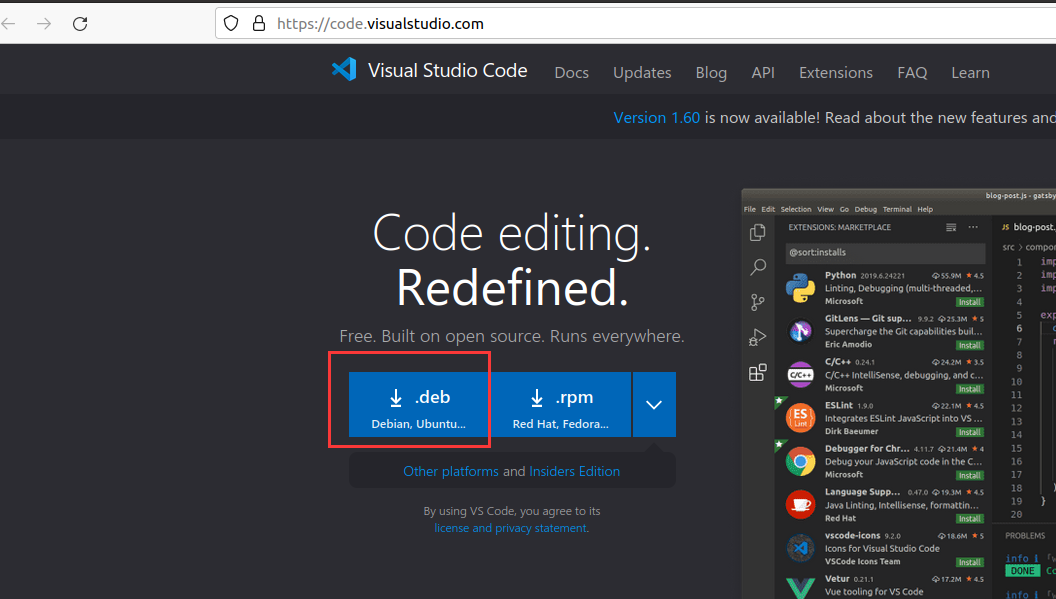Image resolution: width=1056 pixels, height=599 pixels.
Task: Open the three-dots menu in Marketplace header
Action: tap(973, 228)
